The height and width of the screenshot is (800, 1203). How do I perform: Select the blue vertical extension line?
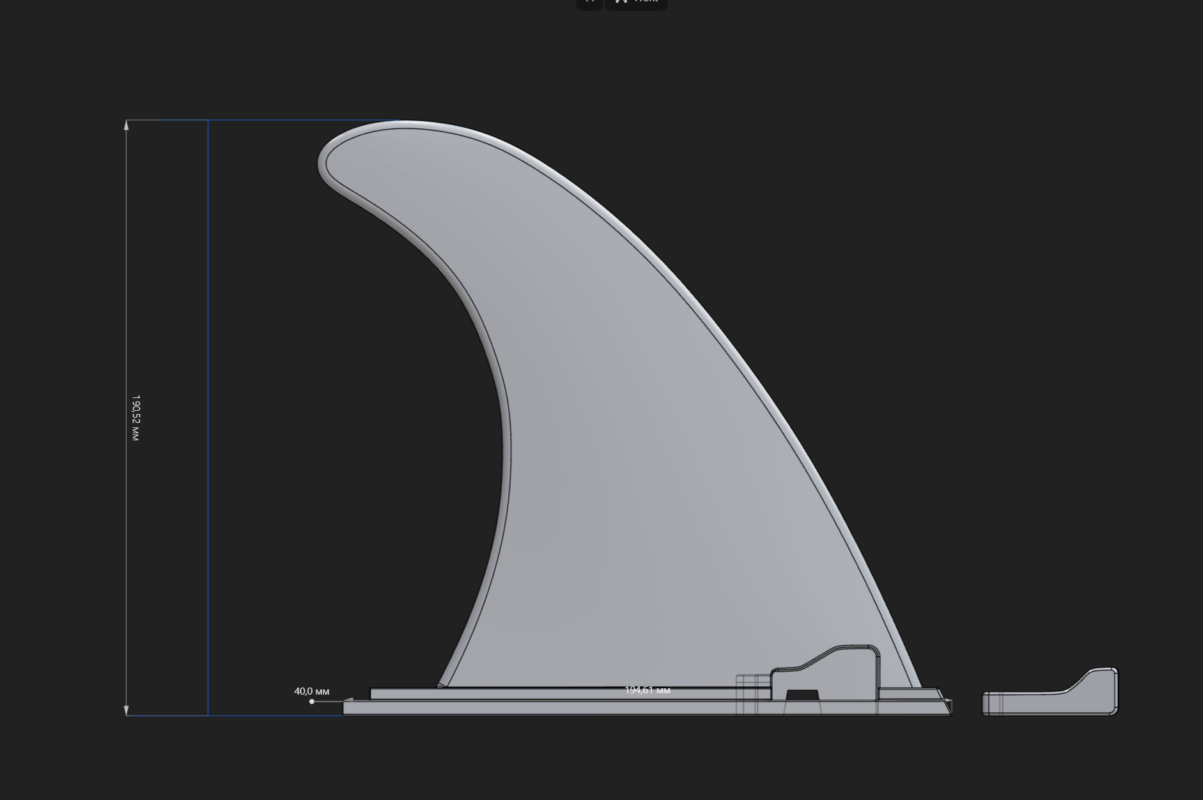click(208, 418)
